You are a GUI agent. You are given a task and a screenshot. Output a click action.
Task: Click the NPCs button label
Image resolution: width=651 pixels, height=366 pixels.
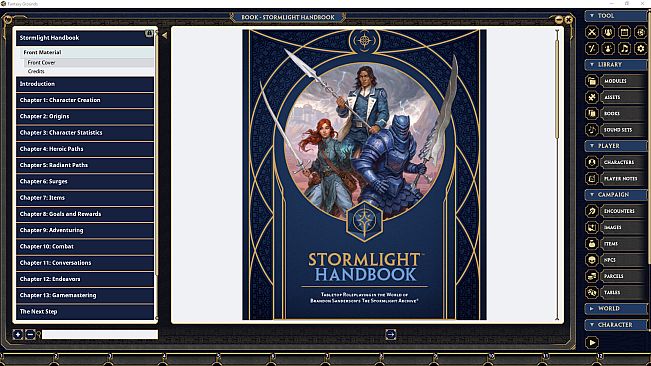609,260
